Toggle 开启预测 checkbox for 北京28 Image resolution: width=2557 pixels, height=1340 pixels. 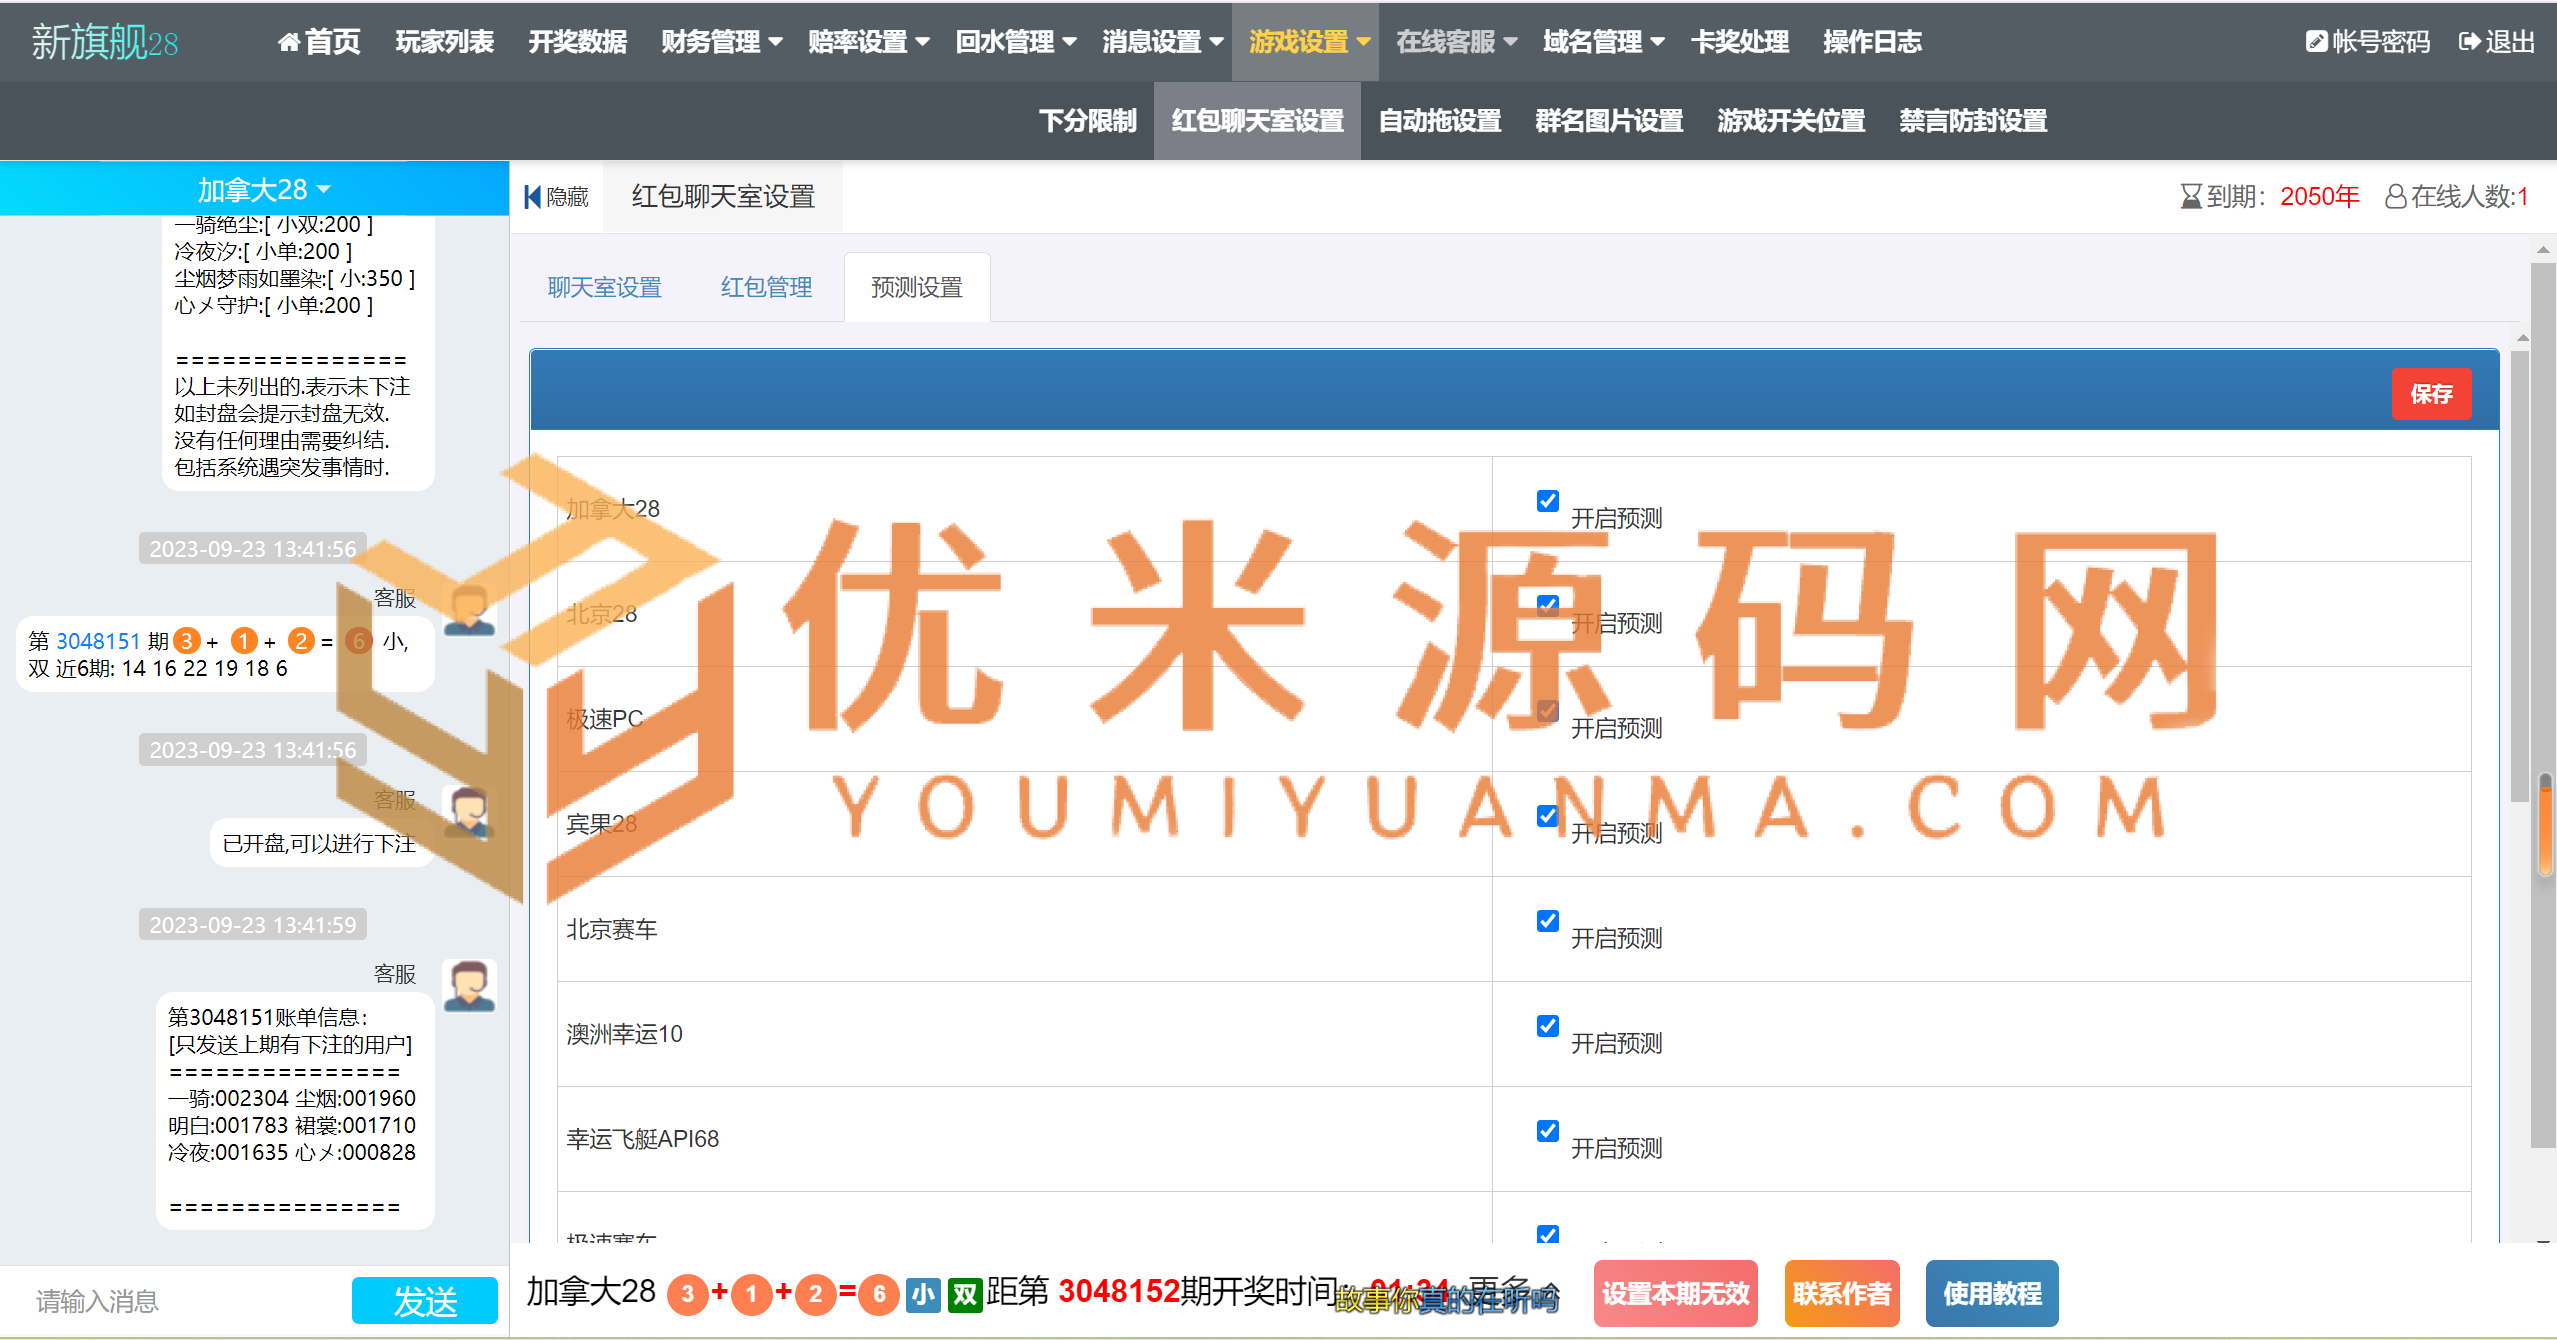(x=1548, y=606)
